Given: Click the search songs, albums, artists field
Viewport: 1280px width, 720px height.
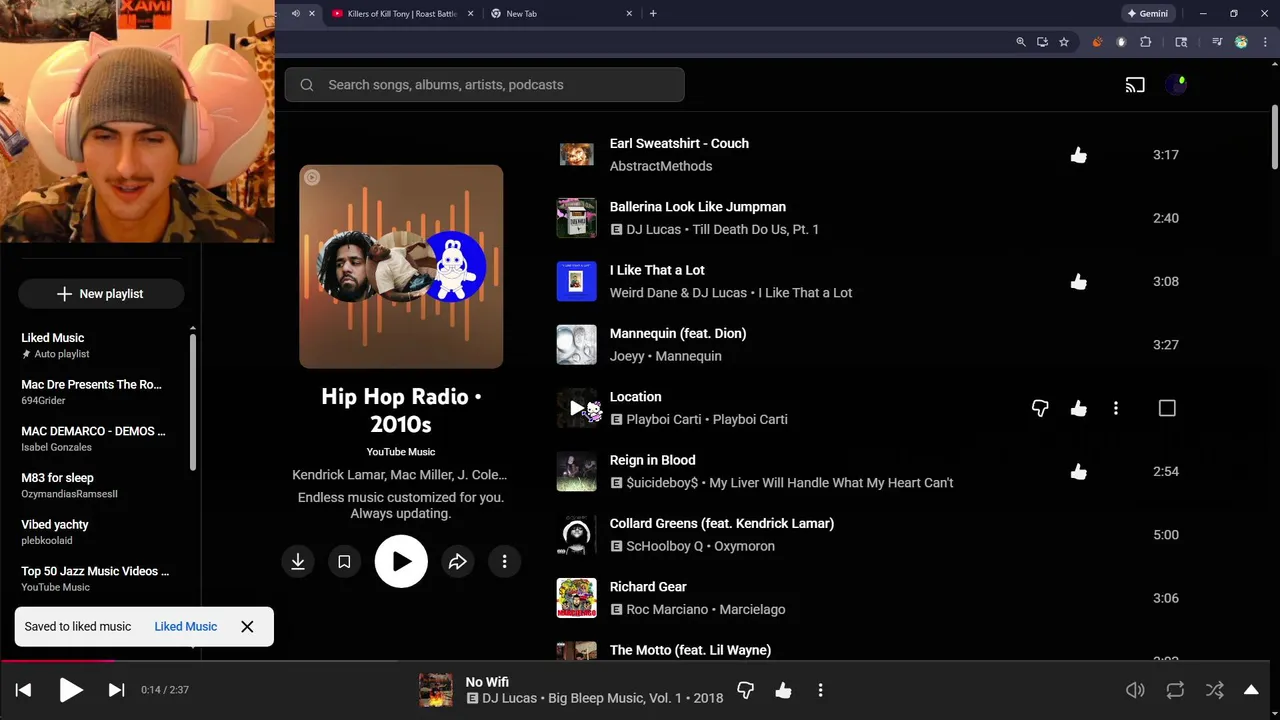Looking at the screenshot, I should [x=484, y=85].
